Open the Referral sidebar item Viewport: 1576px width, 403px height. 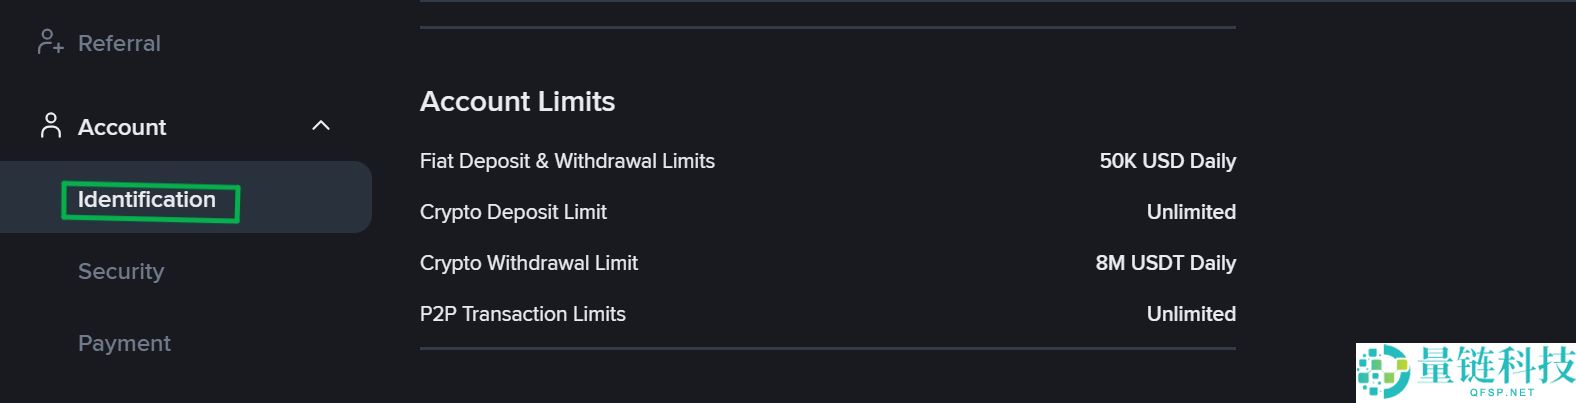[119, 43]
